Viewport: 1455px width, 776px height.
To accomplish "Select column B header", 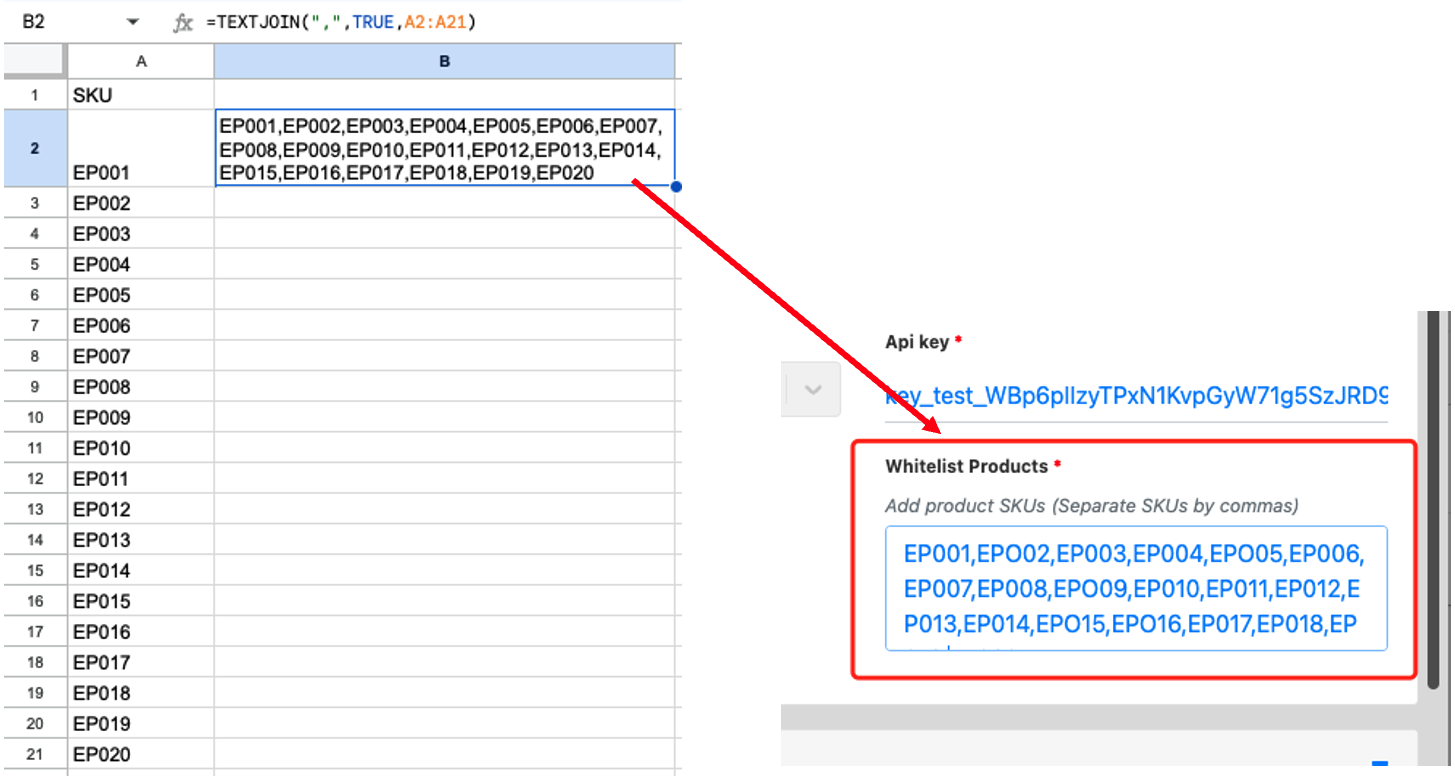I will tap(444, 61).
